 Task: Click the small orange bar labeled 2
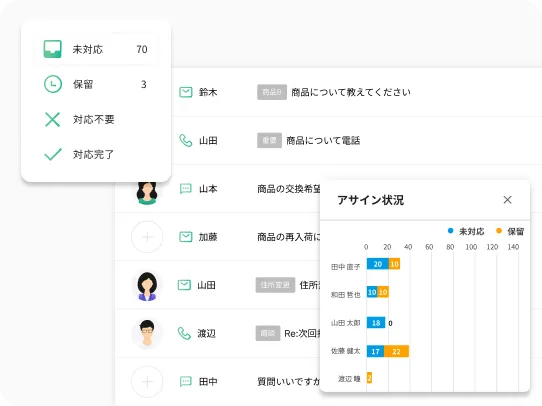(x=369, y=378)
